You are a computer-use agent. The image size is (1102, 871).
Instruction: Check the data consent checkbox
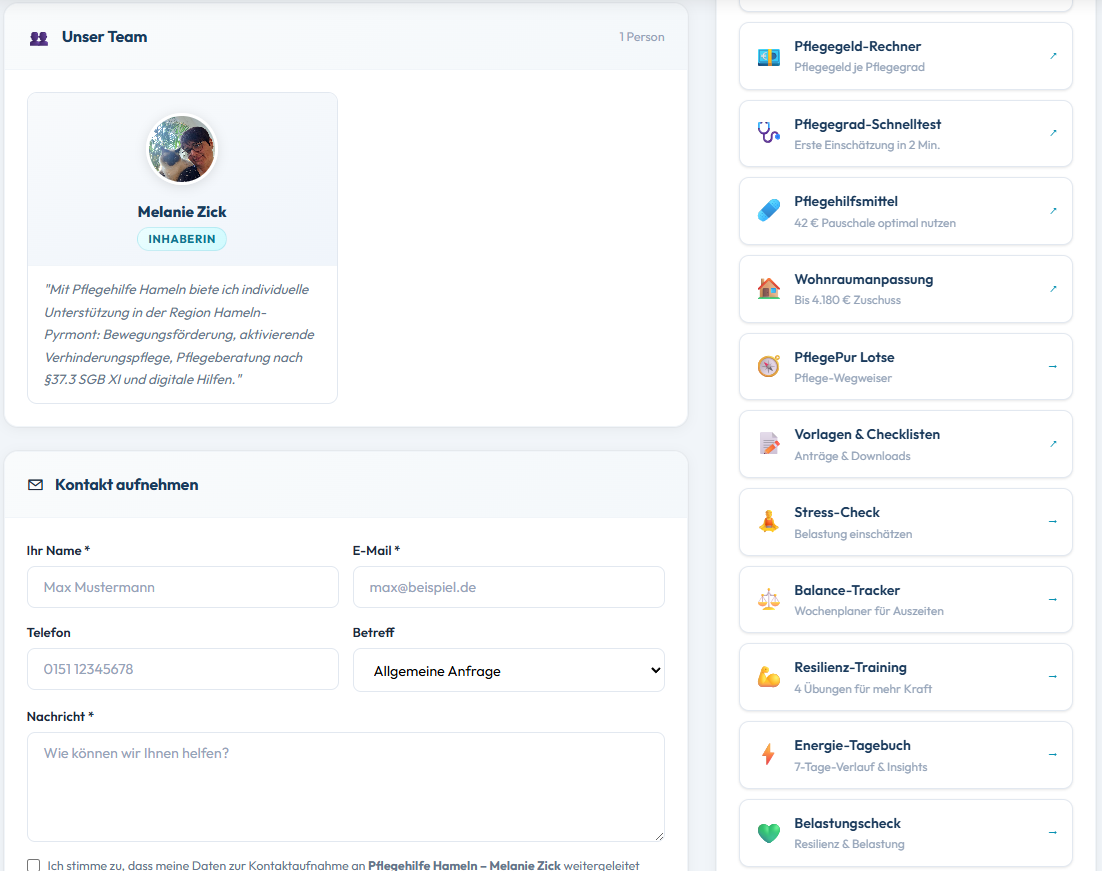click(34, 865)
